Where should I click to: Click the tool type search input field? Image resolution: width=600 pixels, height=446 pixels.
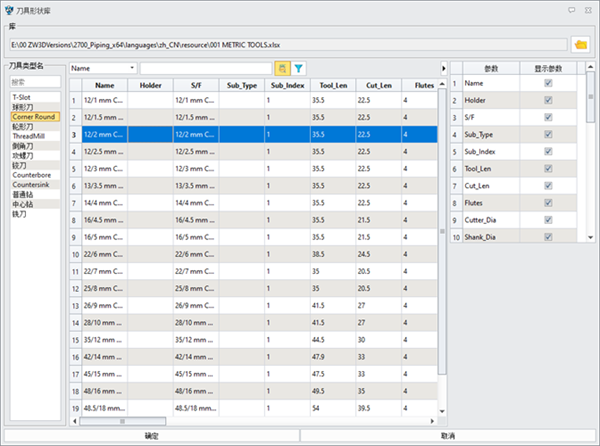point(35,82)
